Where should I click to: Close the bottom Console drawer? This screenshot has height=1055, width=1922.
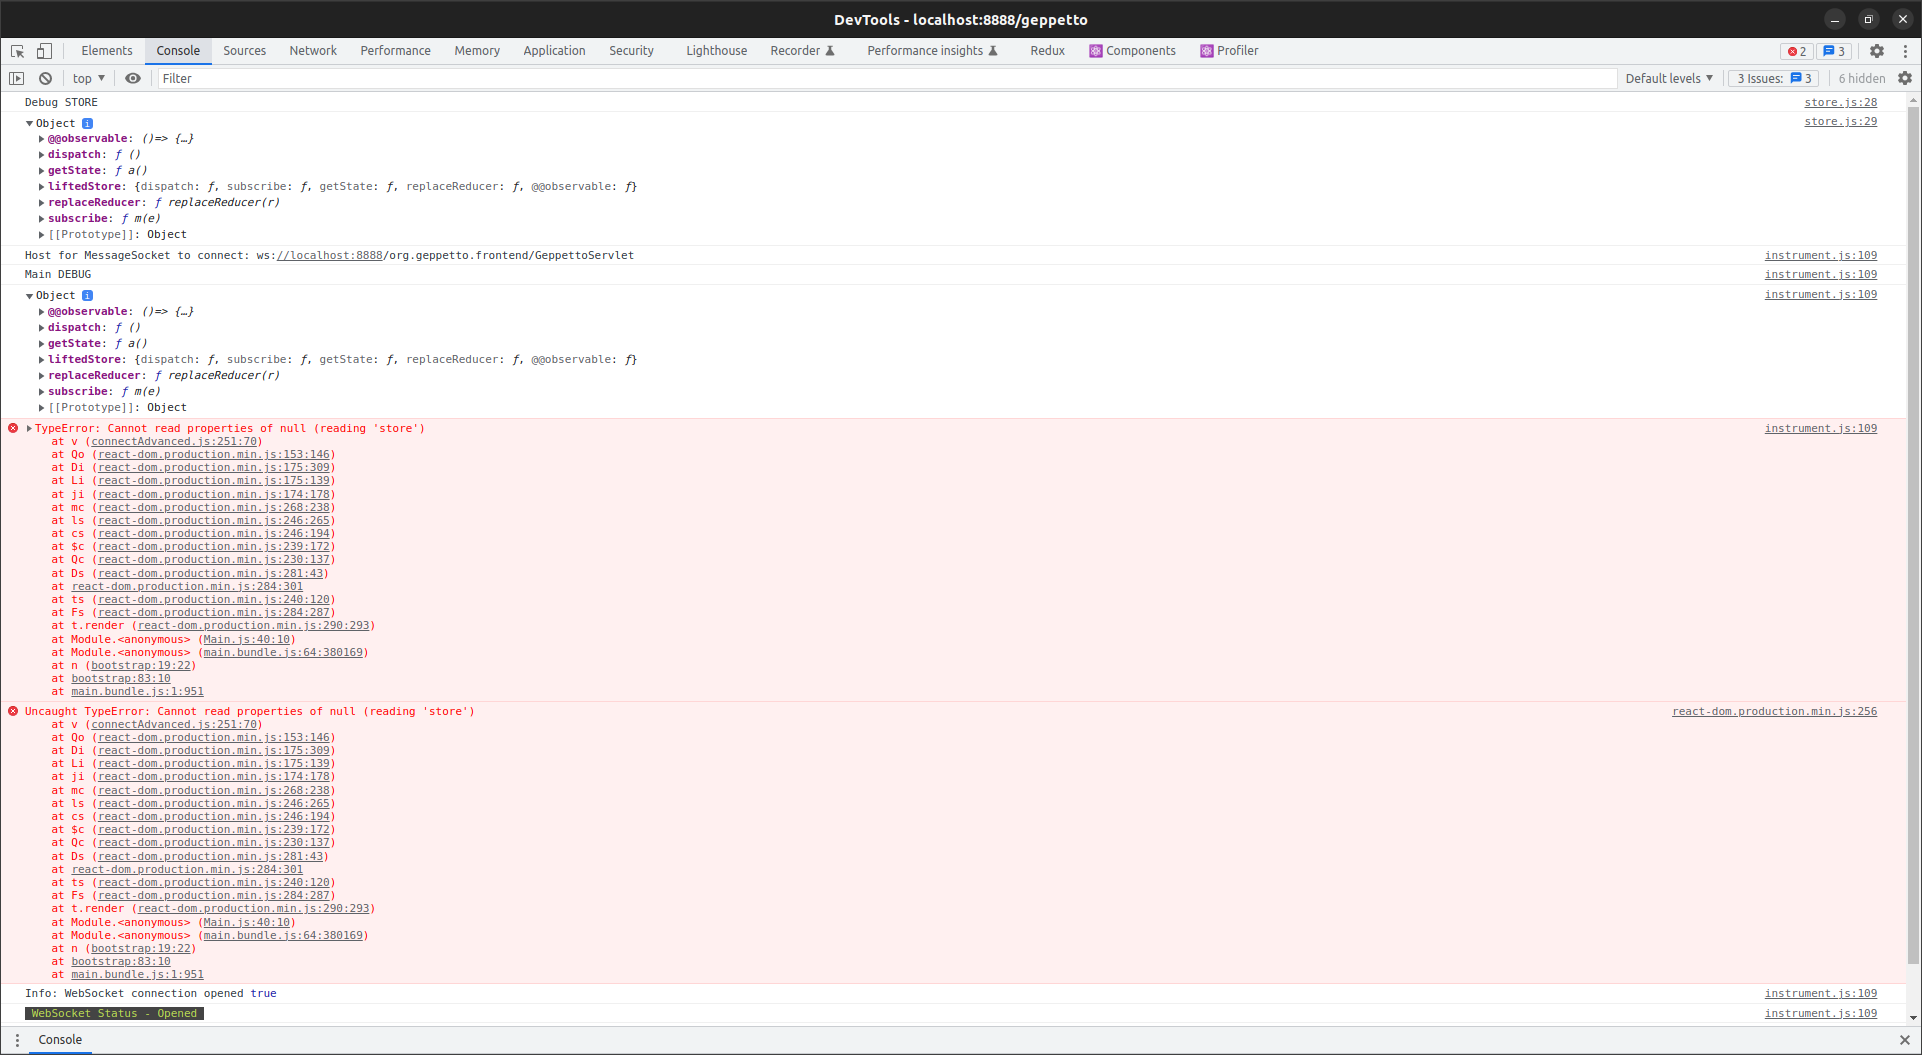(1905, 1040)
